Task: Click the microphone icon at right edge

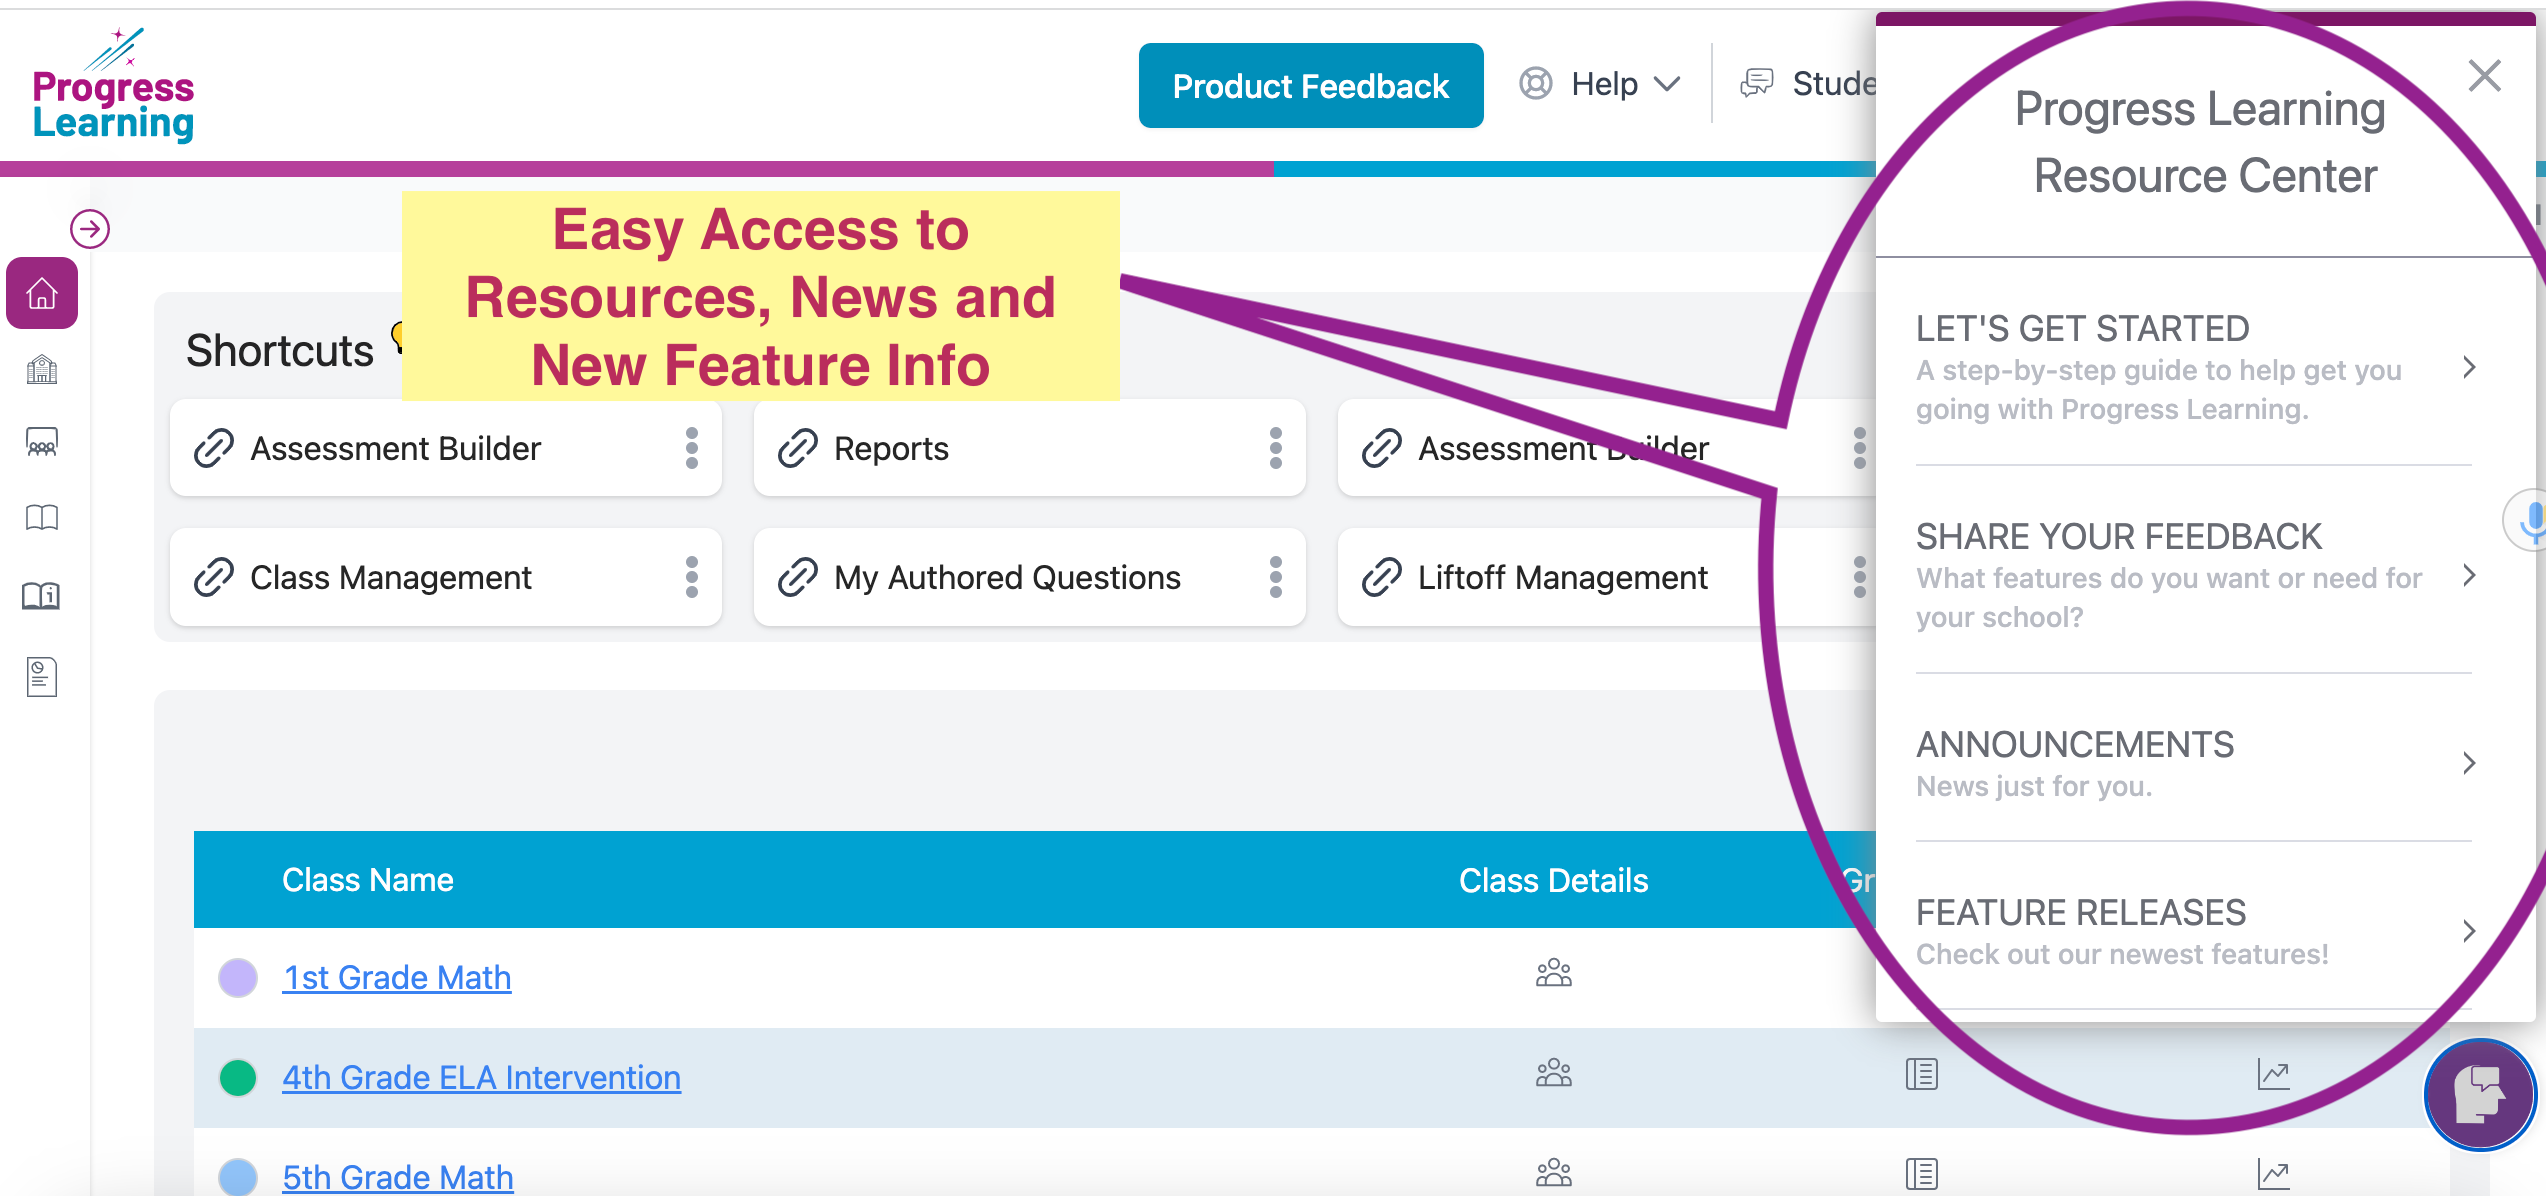Action: coord(2530,520)
